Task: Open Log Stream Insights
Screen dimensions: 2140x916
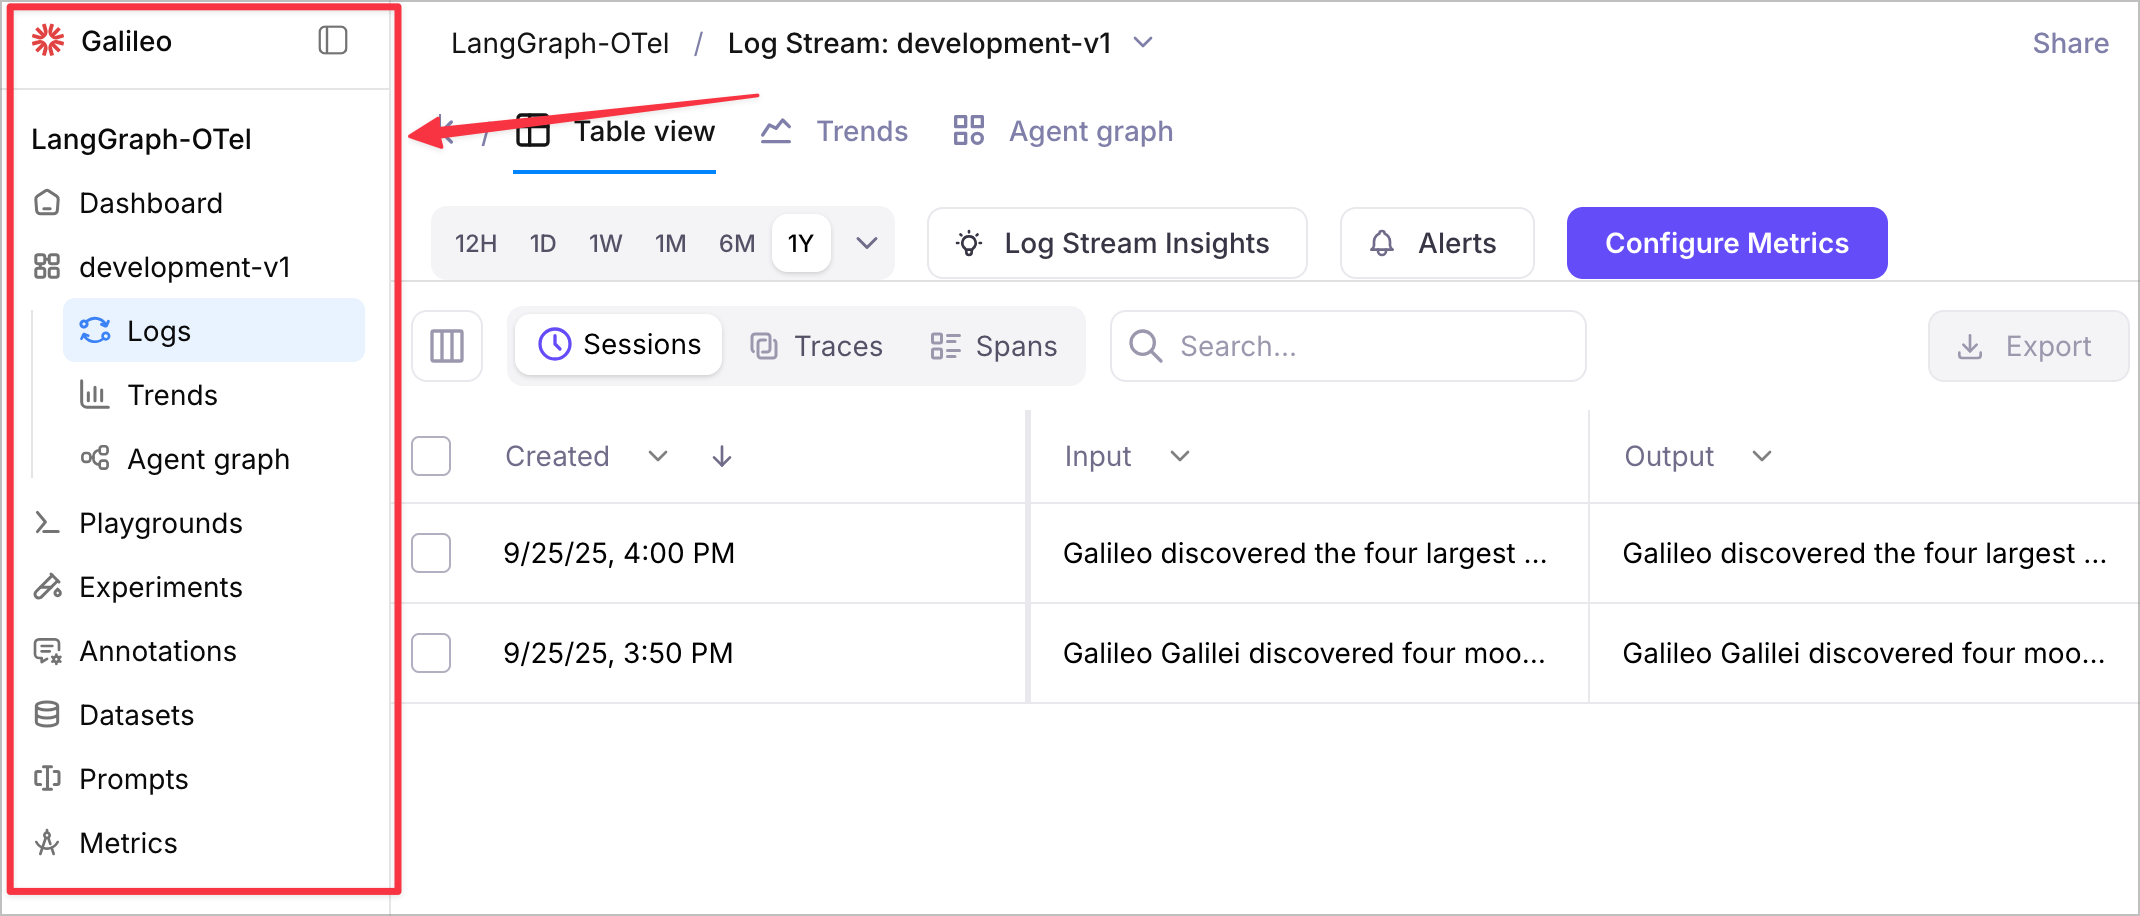Action: 1117,243
